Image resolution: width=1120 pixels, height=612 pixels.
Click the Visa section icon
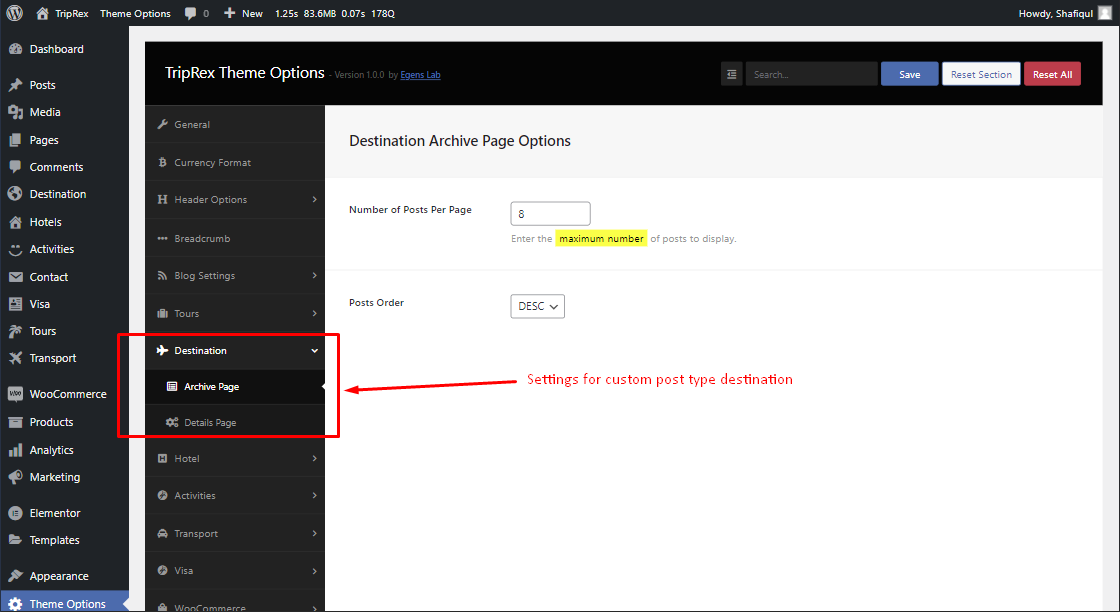tap(162, 571)
